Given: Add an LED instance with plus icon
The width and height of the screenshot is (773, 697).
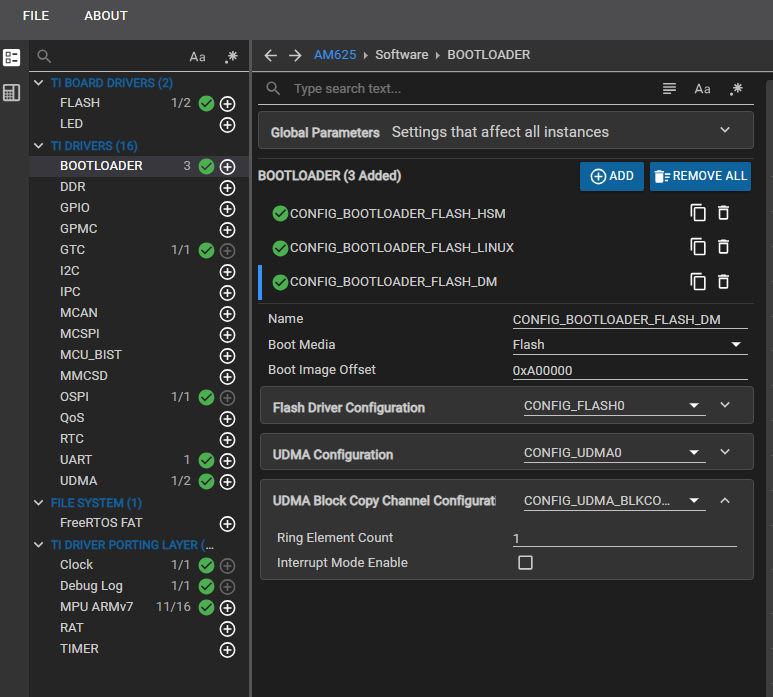Looking at the screenshot, I should (227, 125).
